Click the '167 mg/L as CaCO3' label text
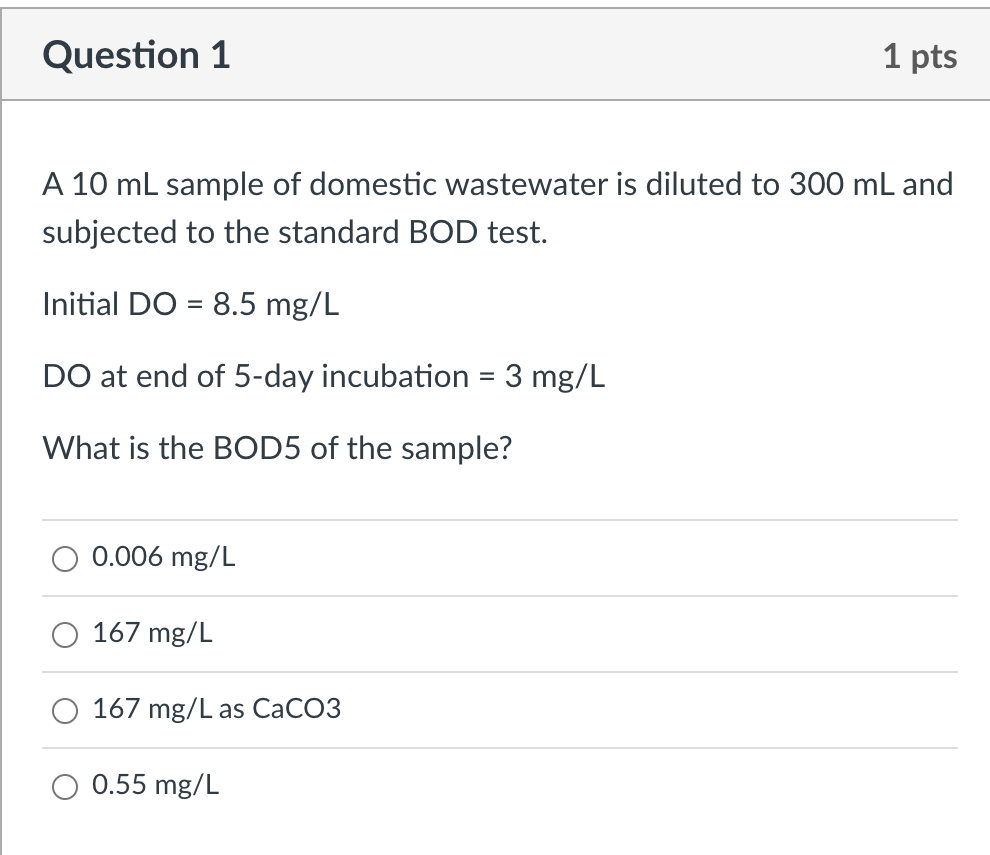This screenshot has height=855, width=990. tap(217, 709)
